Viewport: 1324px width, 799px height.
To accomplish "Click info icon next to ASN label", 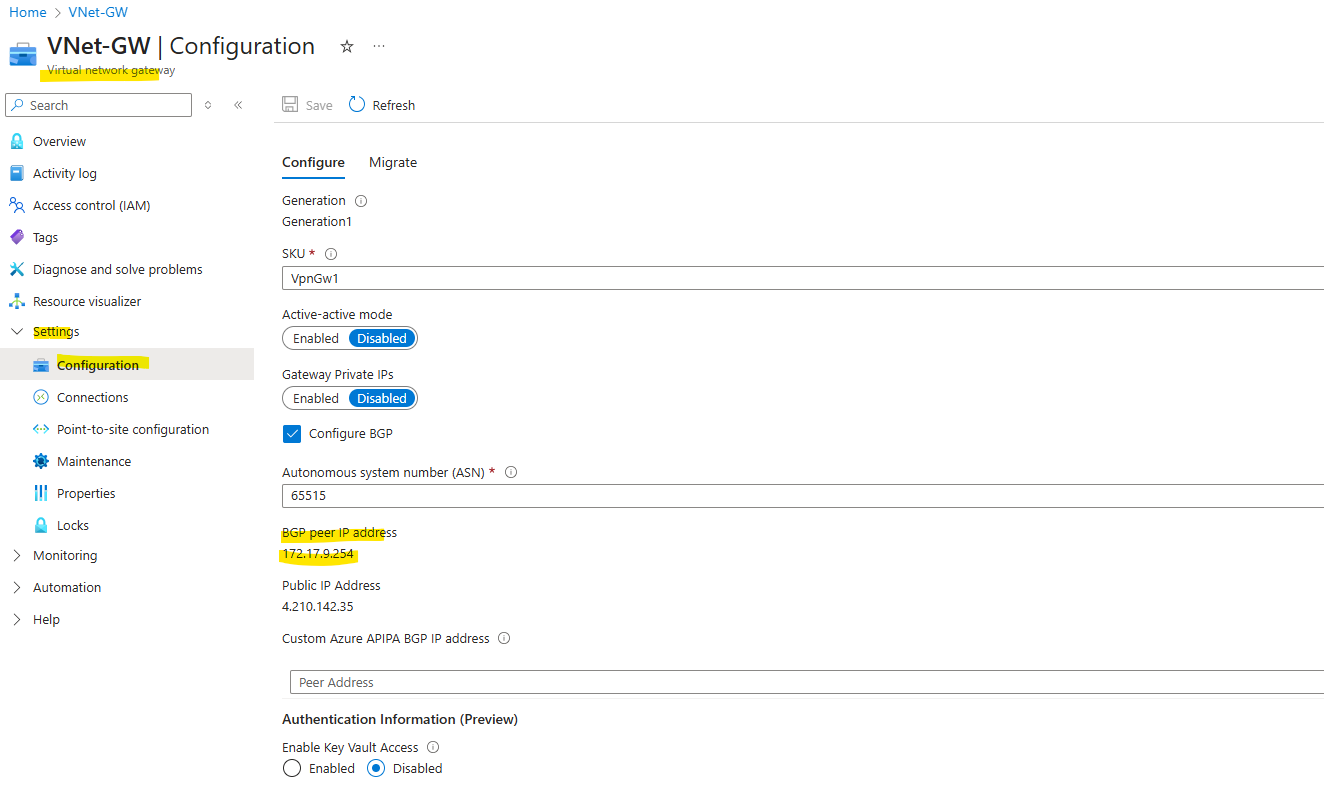I will click(x=511, y=472).
